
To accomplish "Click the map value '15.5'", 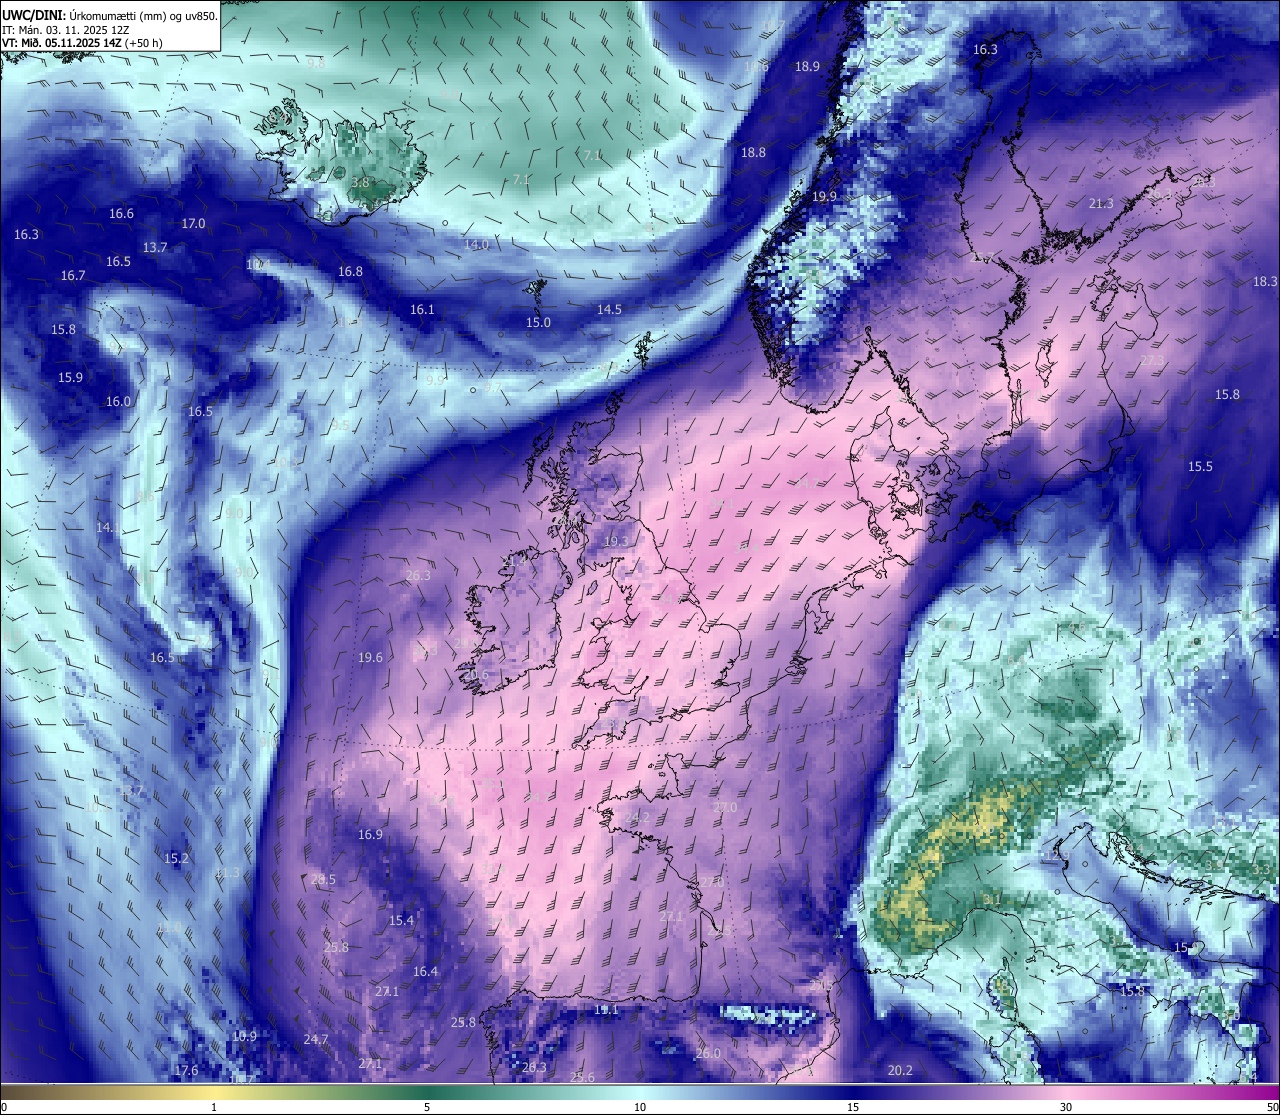I will pyautogui.click(x=1200, y=466).
